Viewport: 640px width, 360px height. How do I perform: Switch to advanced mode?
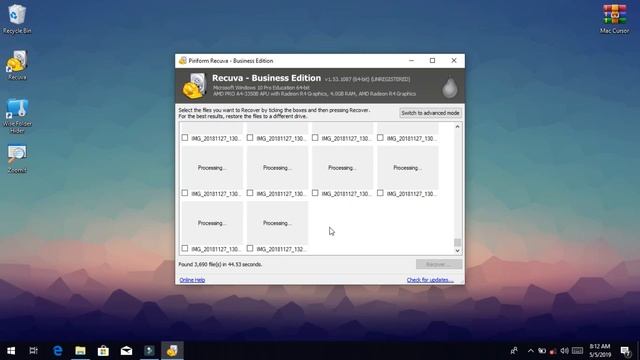click(x=430, y=113)
